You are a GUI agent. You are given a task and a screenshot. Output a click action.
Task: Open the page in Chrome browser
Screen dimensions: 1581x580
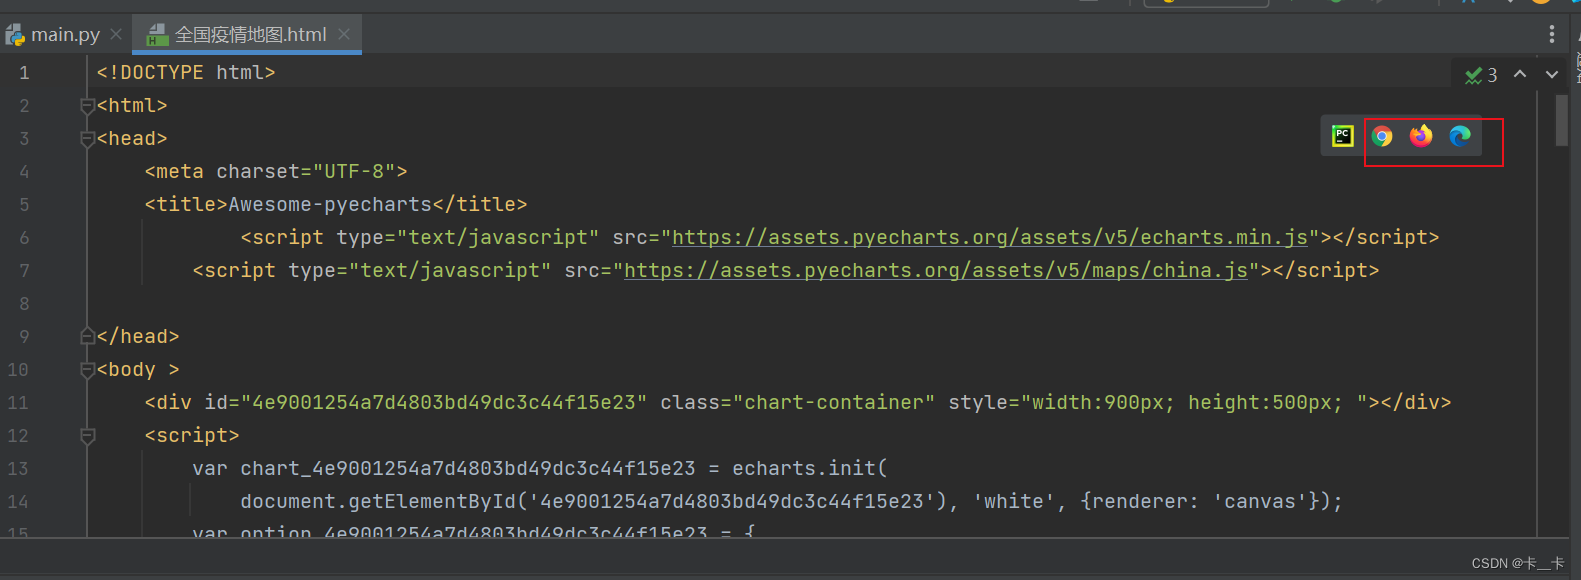tap(1382, 136)
